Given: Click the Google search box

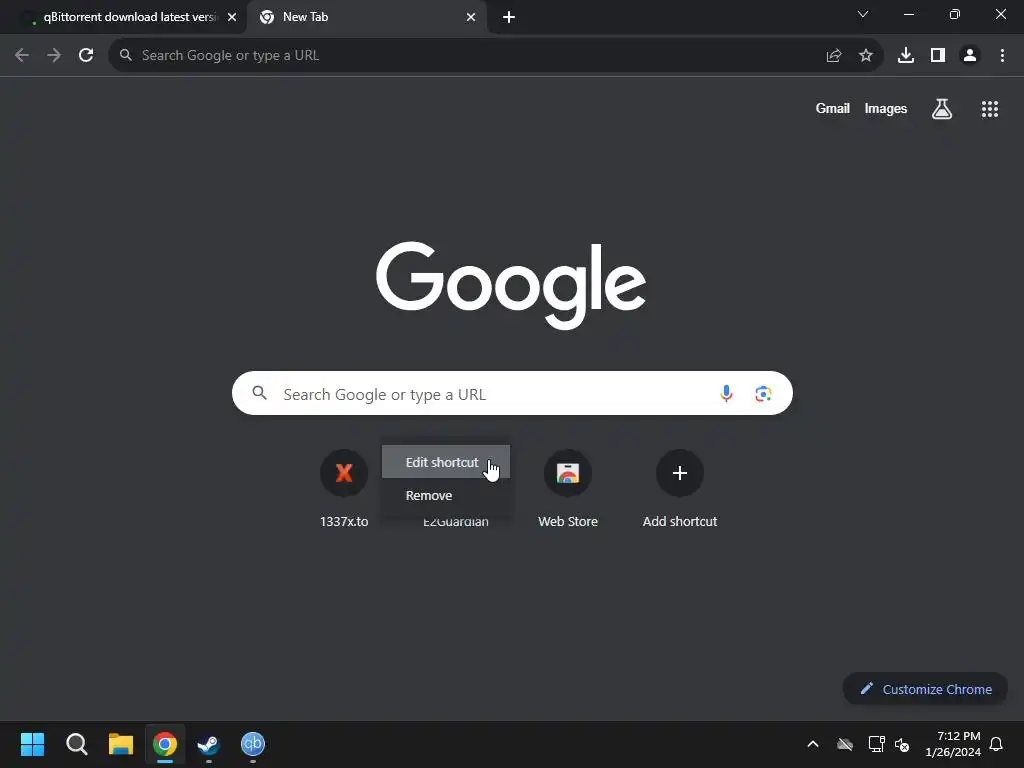Looking at the screenshot, I should point(512,393).
